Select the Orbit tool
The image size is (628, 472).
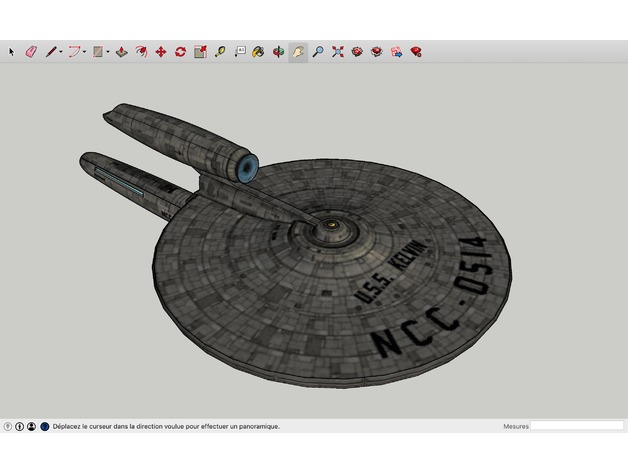pos(278,52)
